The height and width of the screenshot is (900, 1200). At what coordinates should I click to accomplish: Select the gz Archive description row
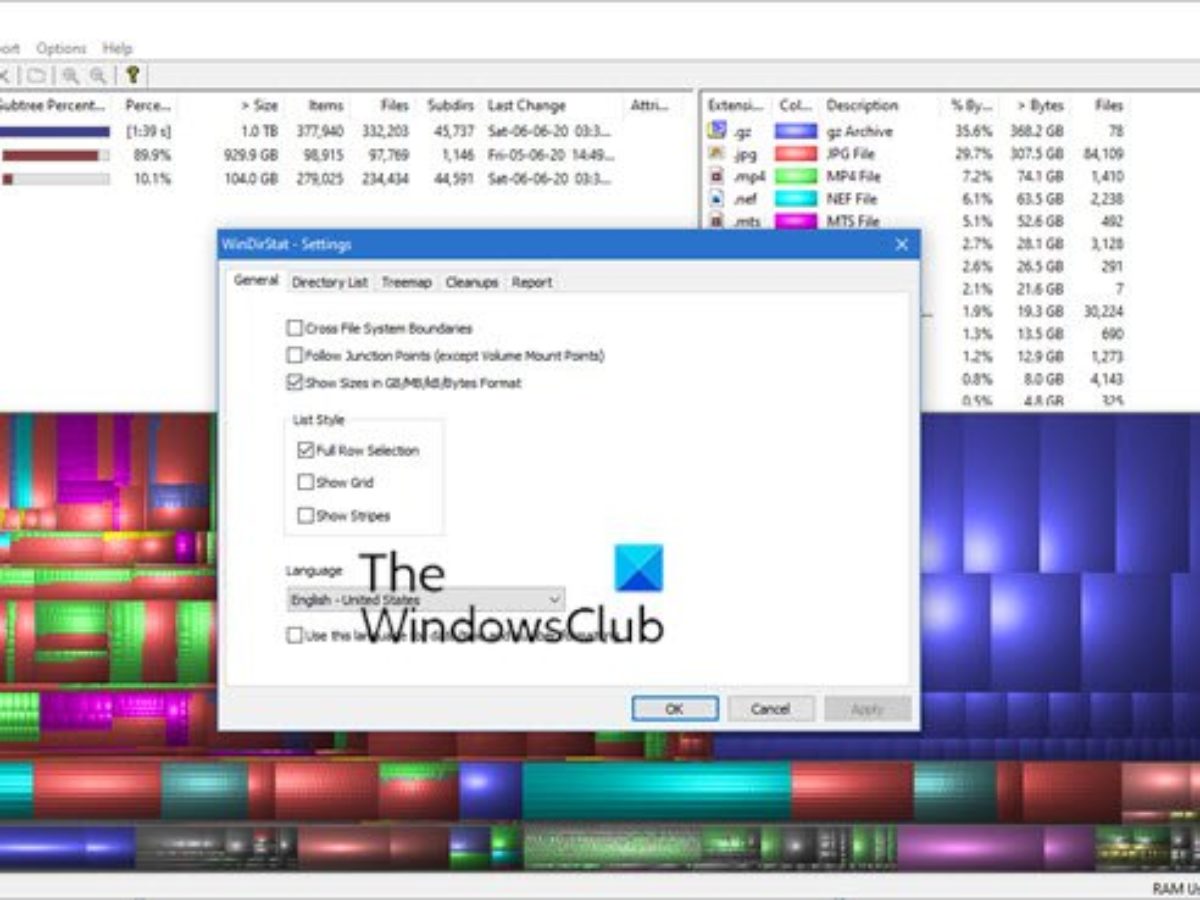[860, 131]
